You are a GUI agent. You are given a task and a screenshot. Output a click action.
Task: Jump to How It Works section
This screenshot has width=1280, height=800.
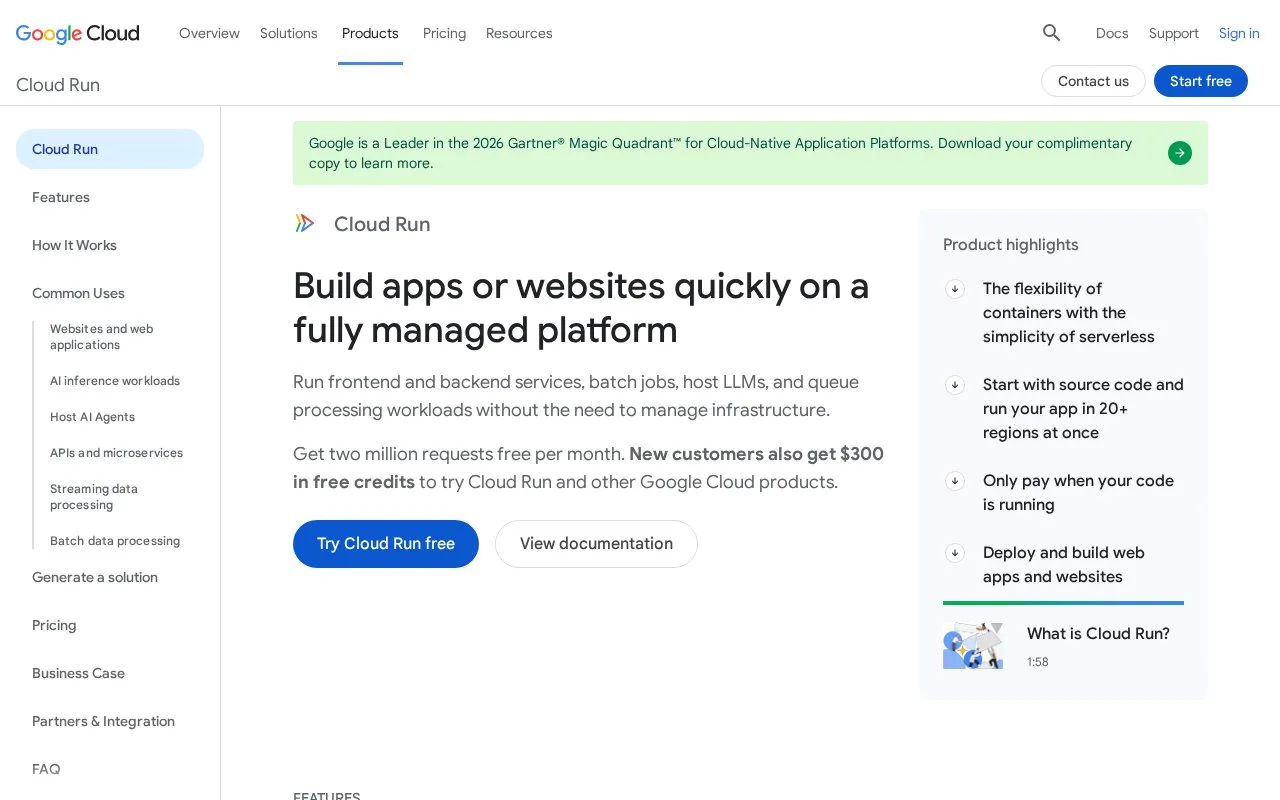point(74,245)
